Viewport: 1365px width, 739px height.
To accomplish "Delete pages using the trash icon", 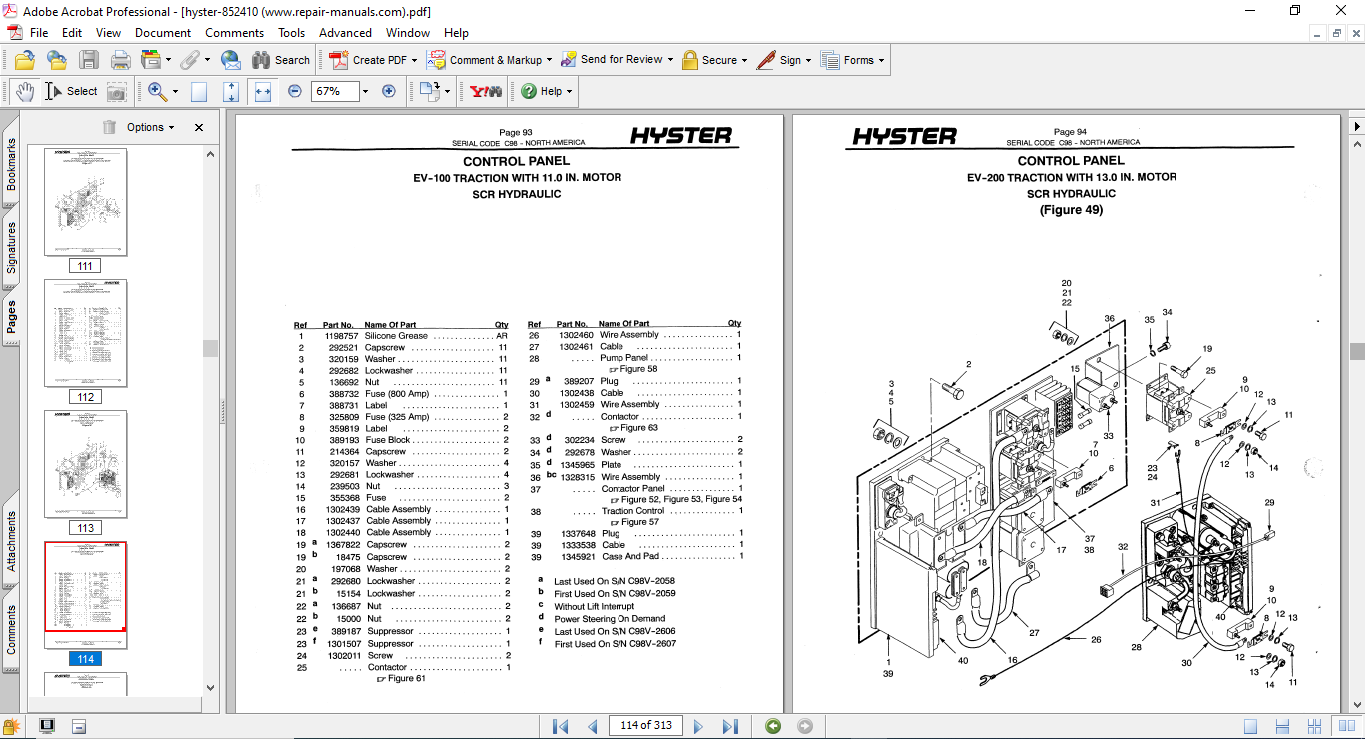I will pos(109,127).
